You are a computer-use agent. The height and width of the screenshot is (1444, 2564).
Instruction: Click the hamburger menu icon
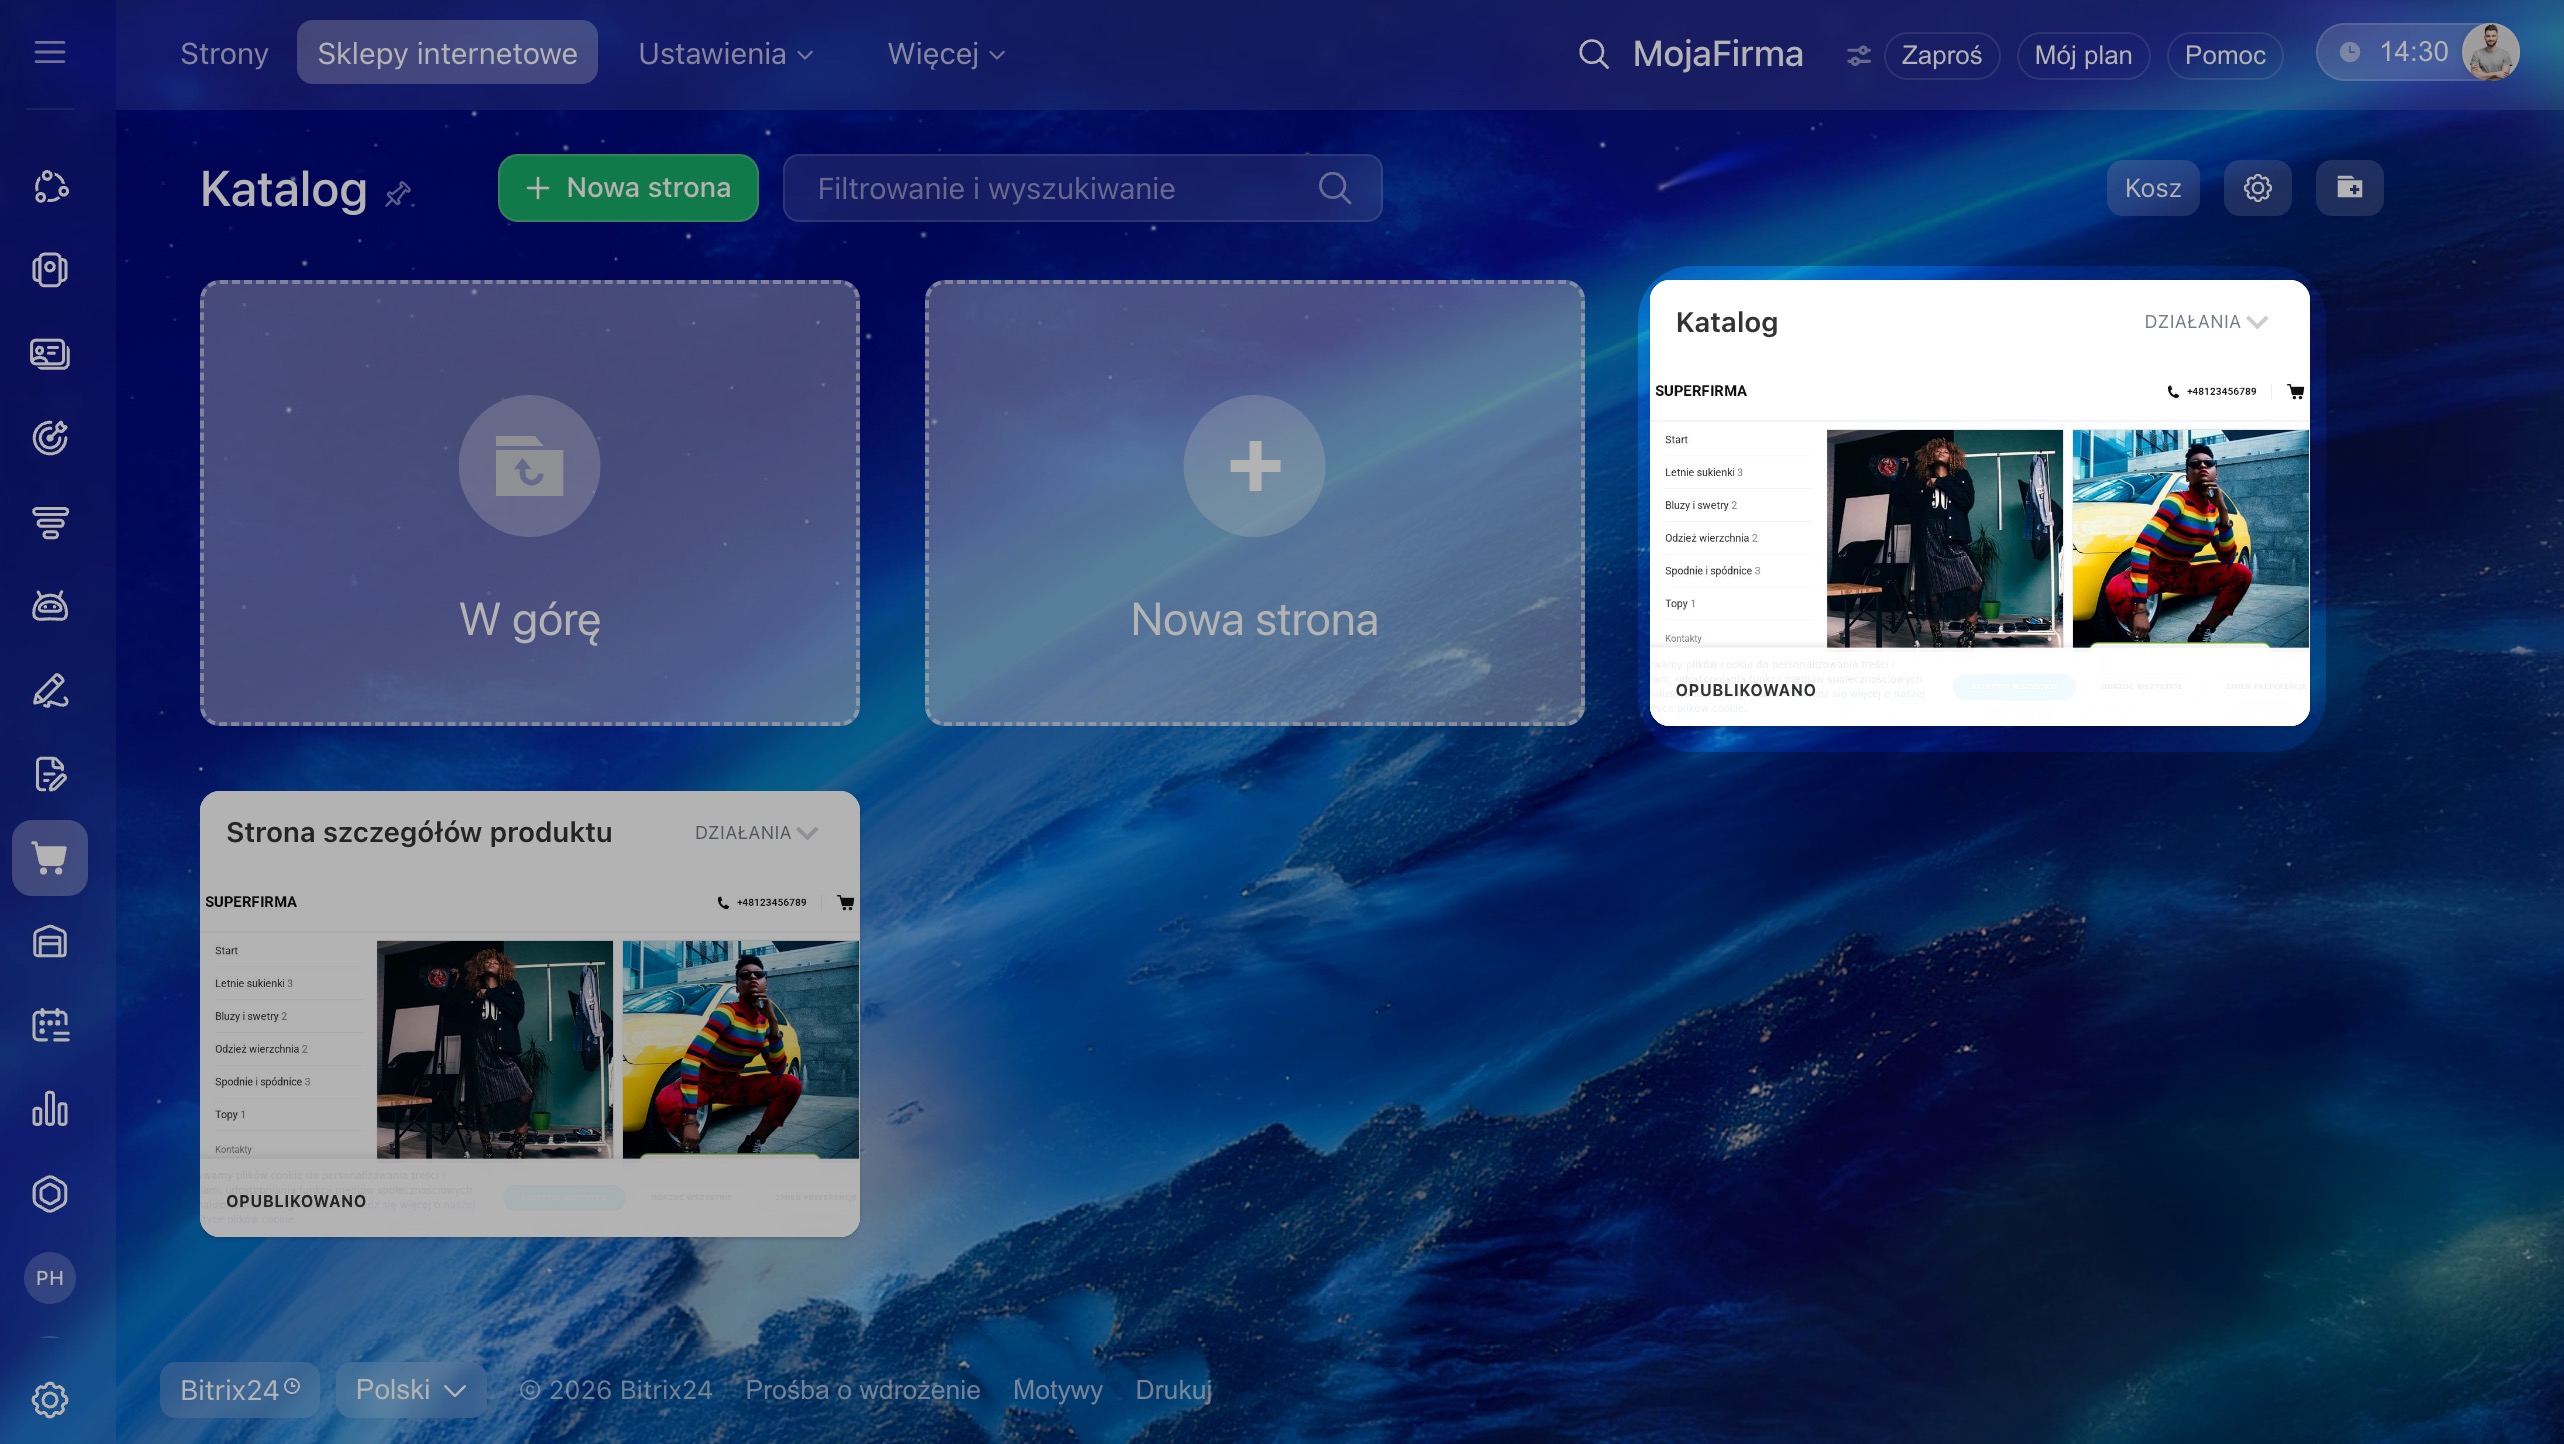[x=50, y=52]
